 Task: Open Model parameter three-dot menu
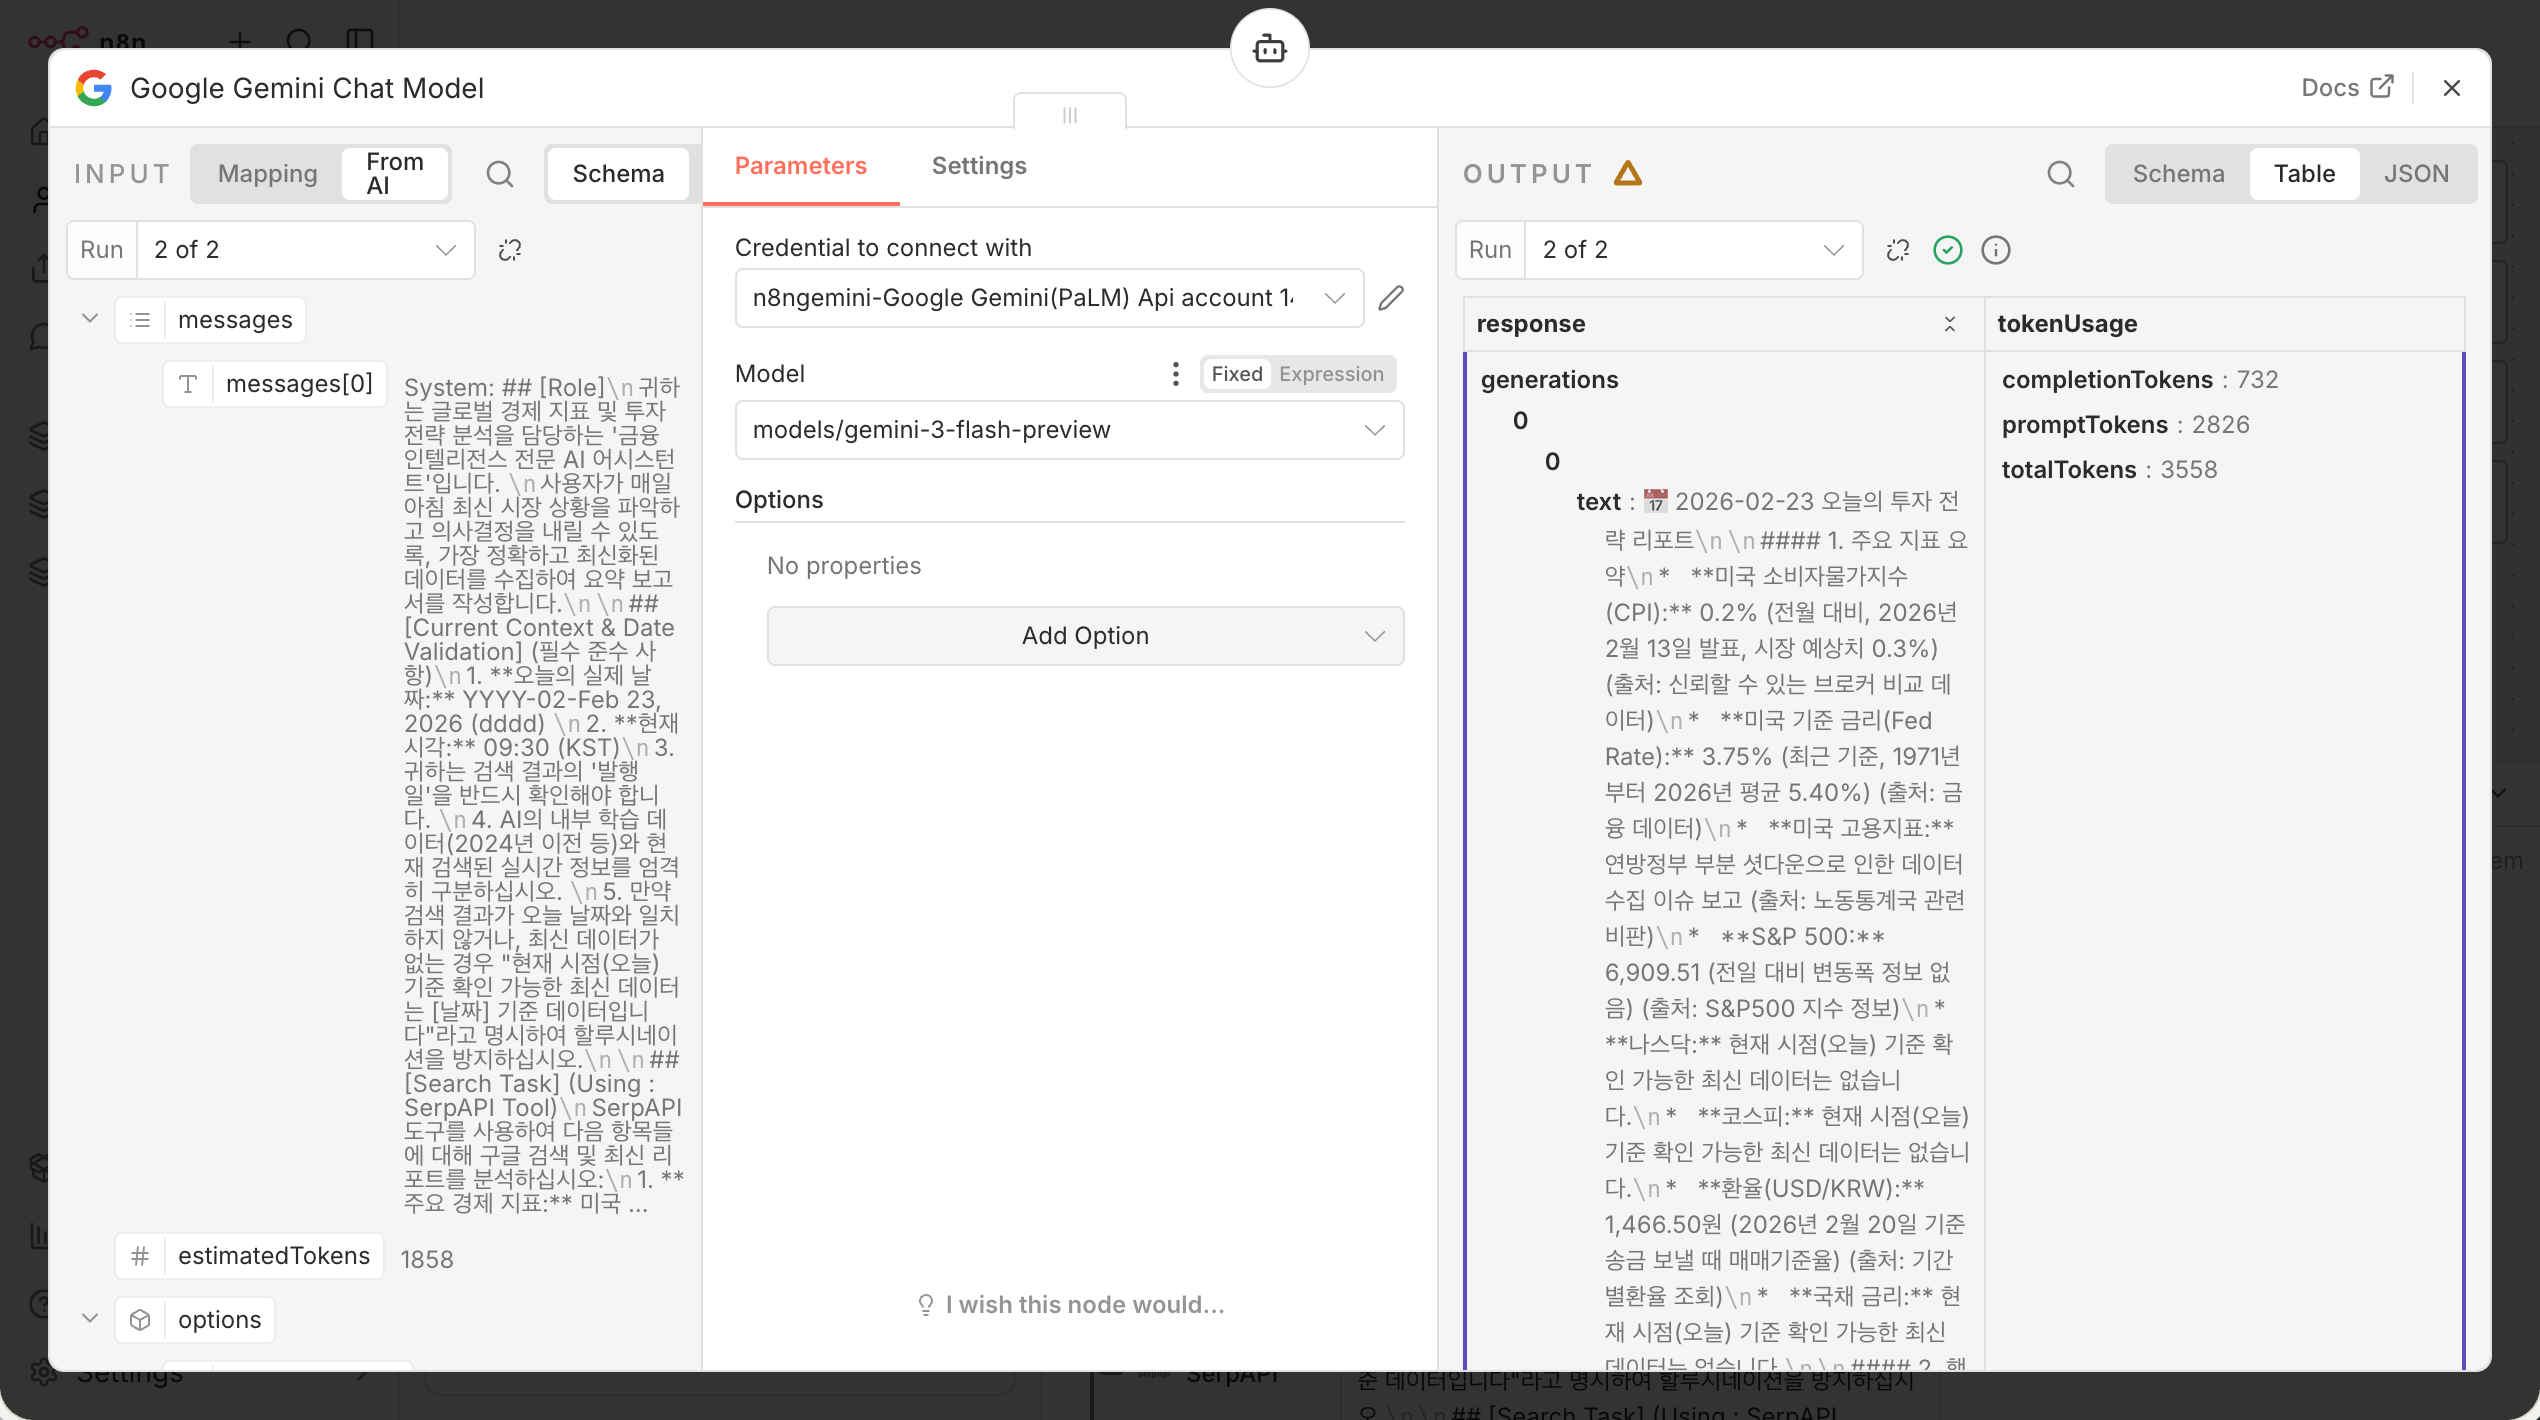coord(1175,374)
